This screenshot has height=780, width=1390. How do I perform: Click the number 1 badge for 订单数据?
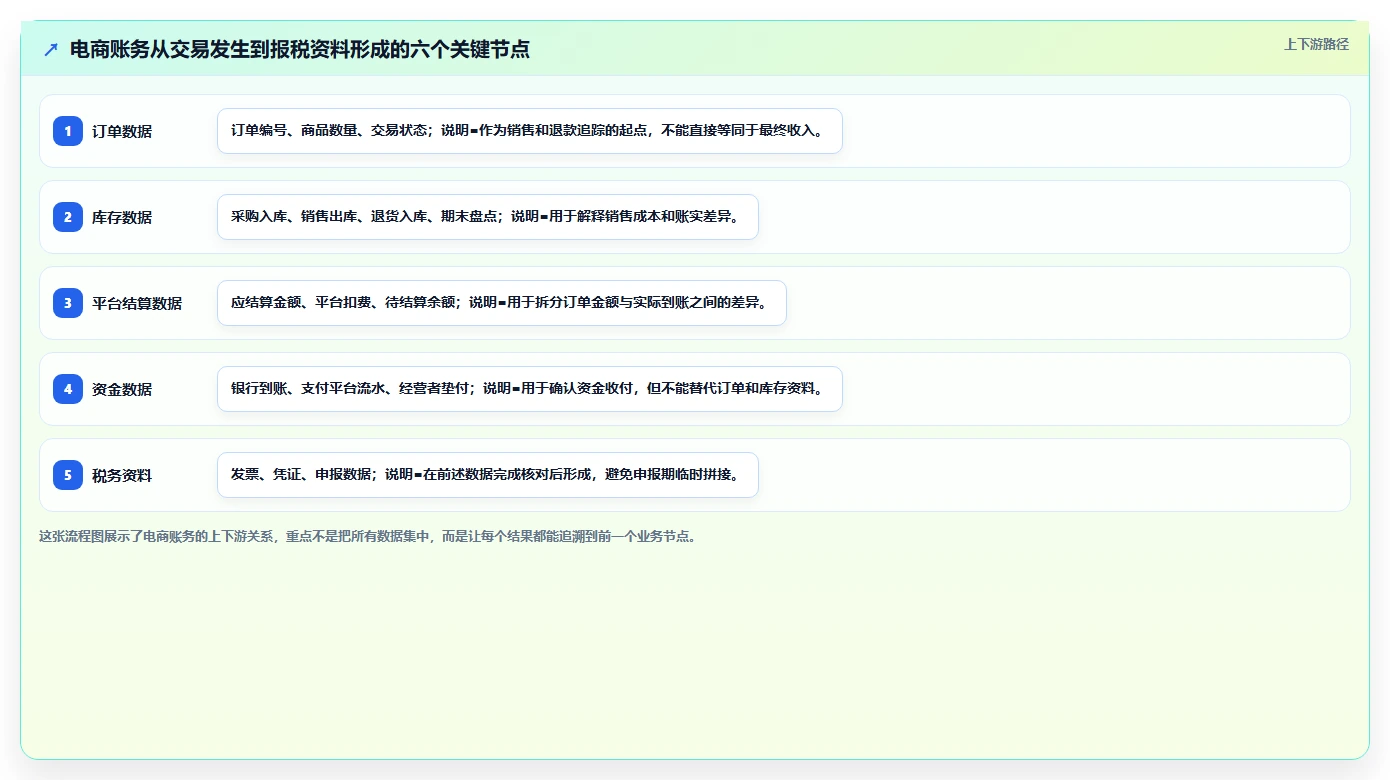tap(68, 131)
